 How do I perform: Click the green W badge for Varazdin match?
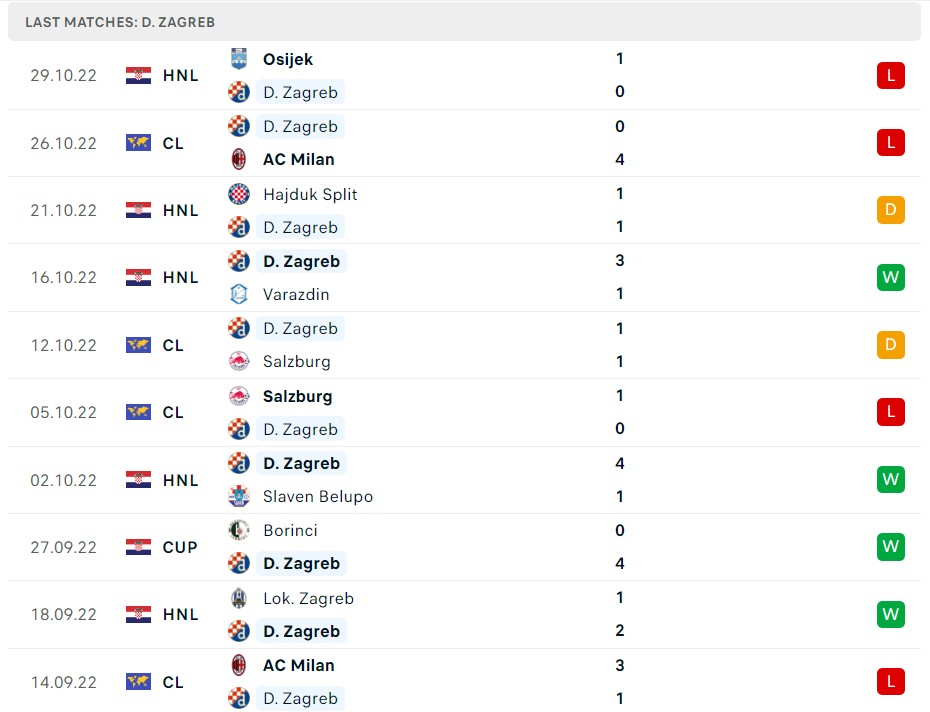point(890,277)
